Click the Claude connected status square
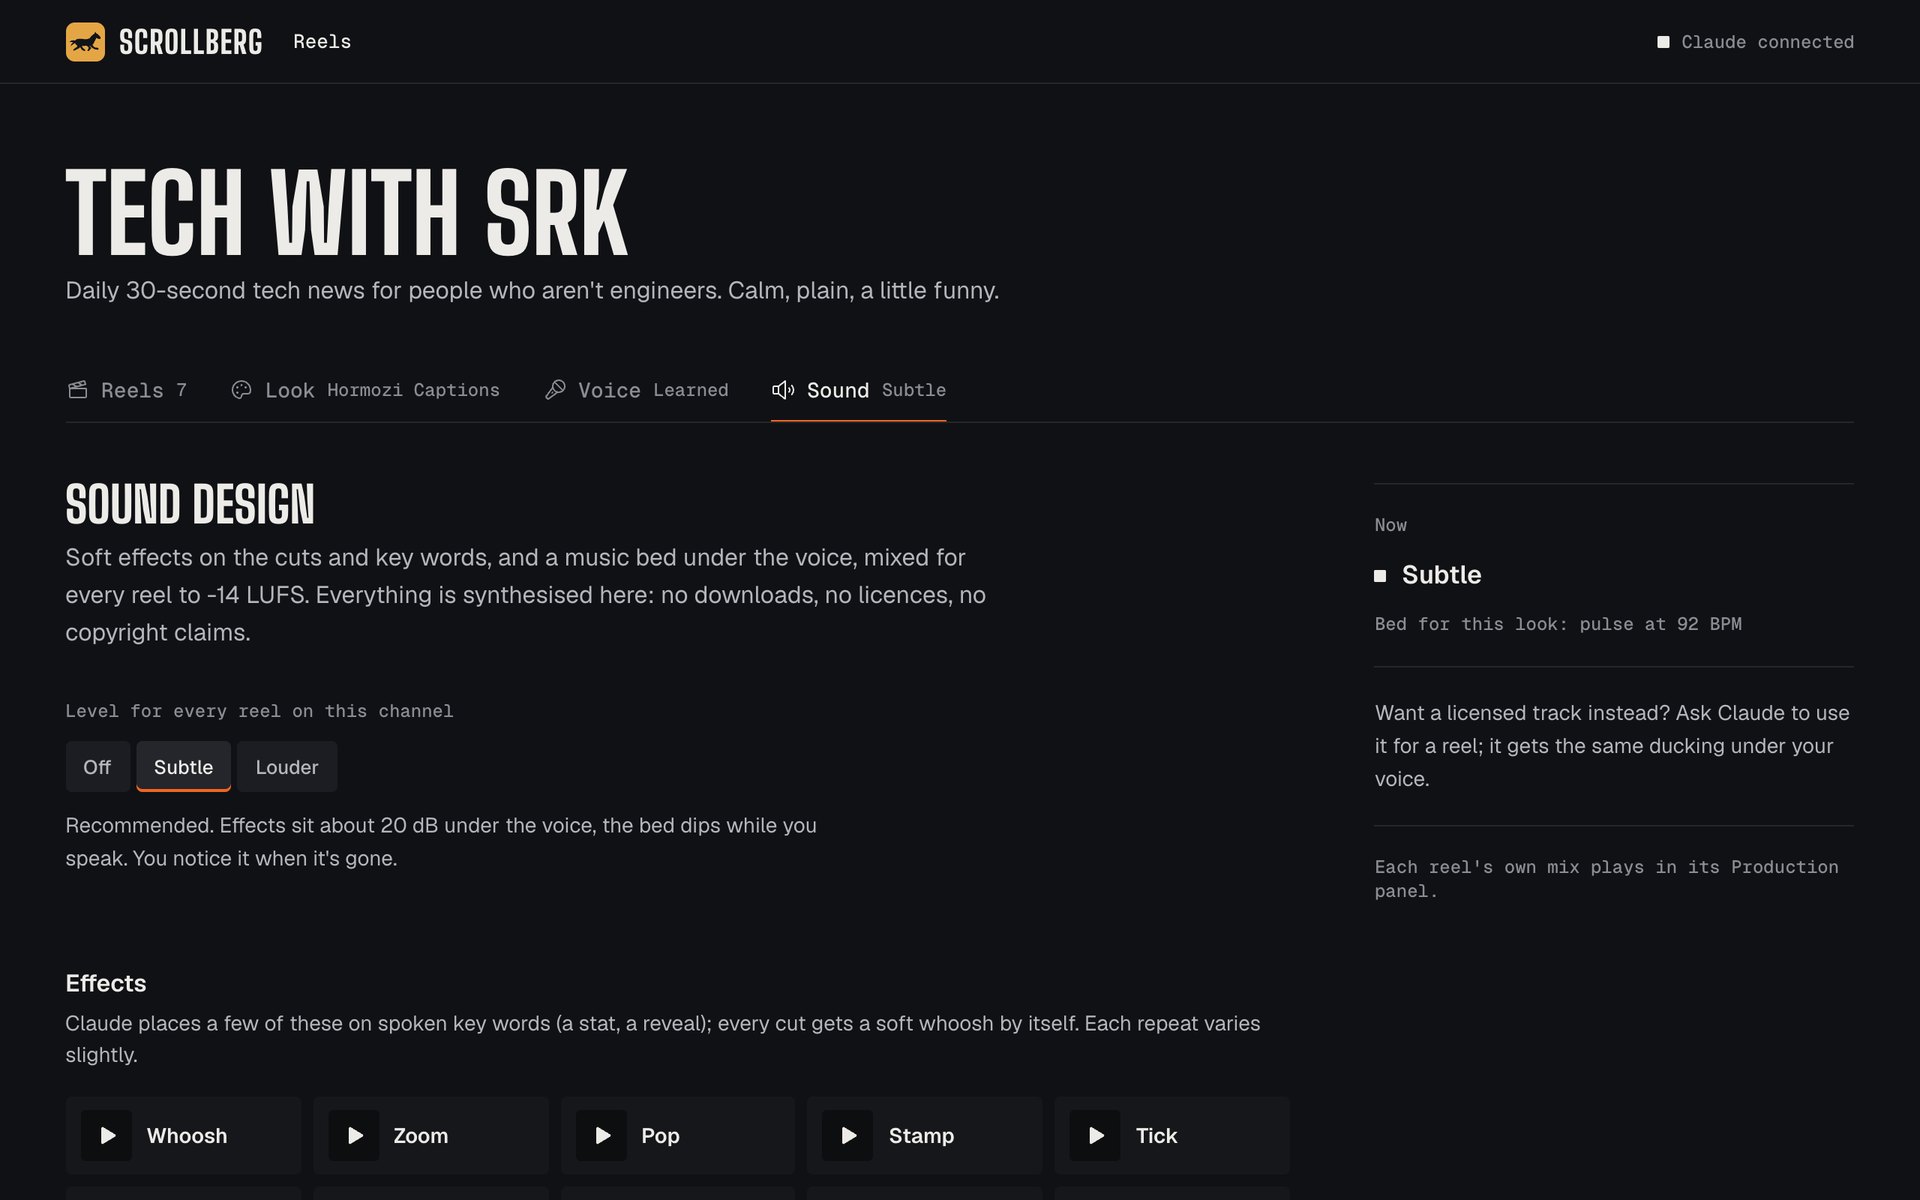 point(1663,42)
